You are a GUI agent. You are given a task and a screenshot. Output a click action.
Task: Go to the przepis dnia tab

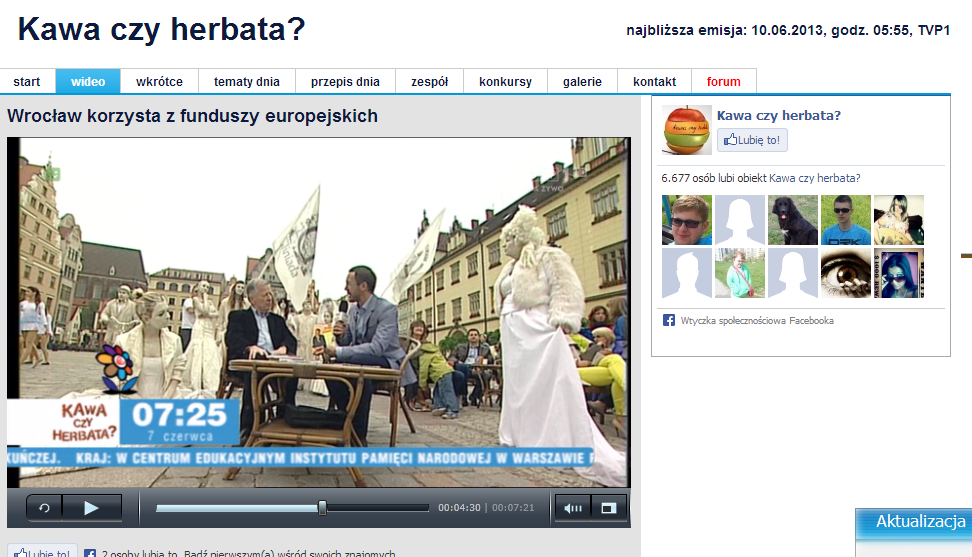(345, 82)
